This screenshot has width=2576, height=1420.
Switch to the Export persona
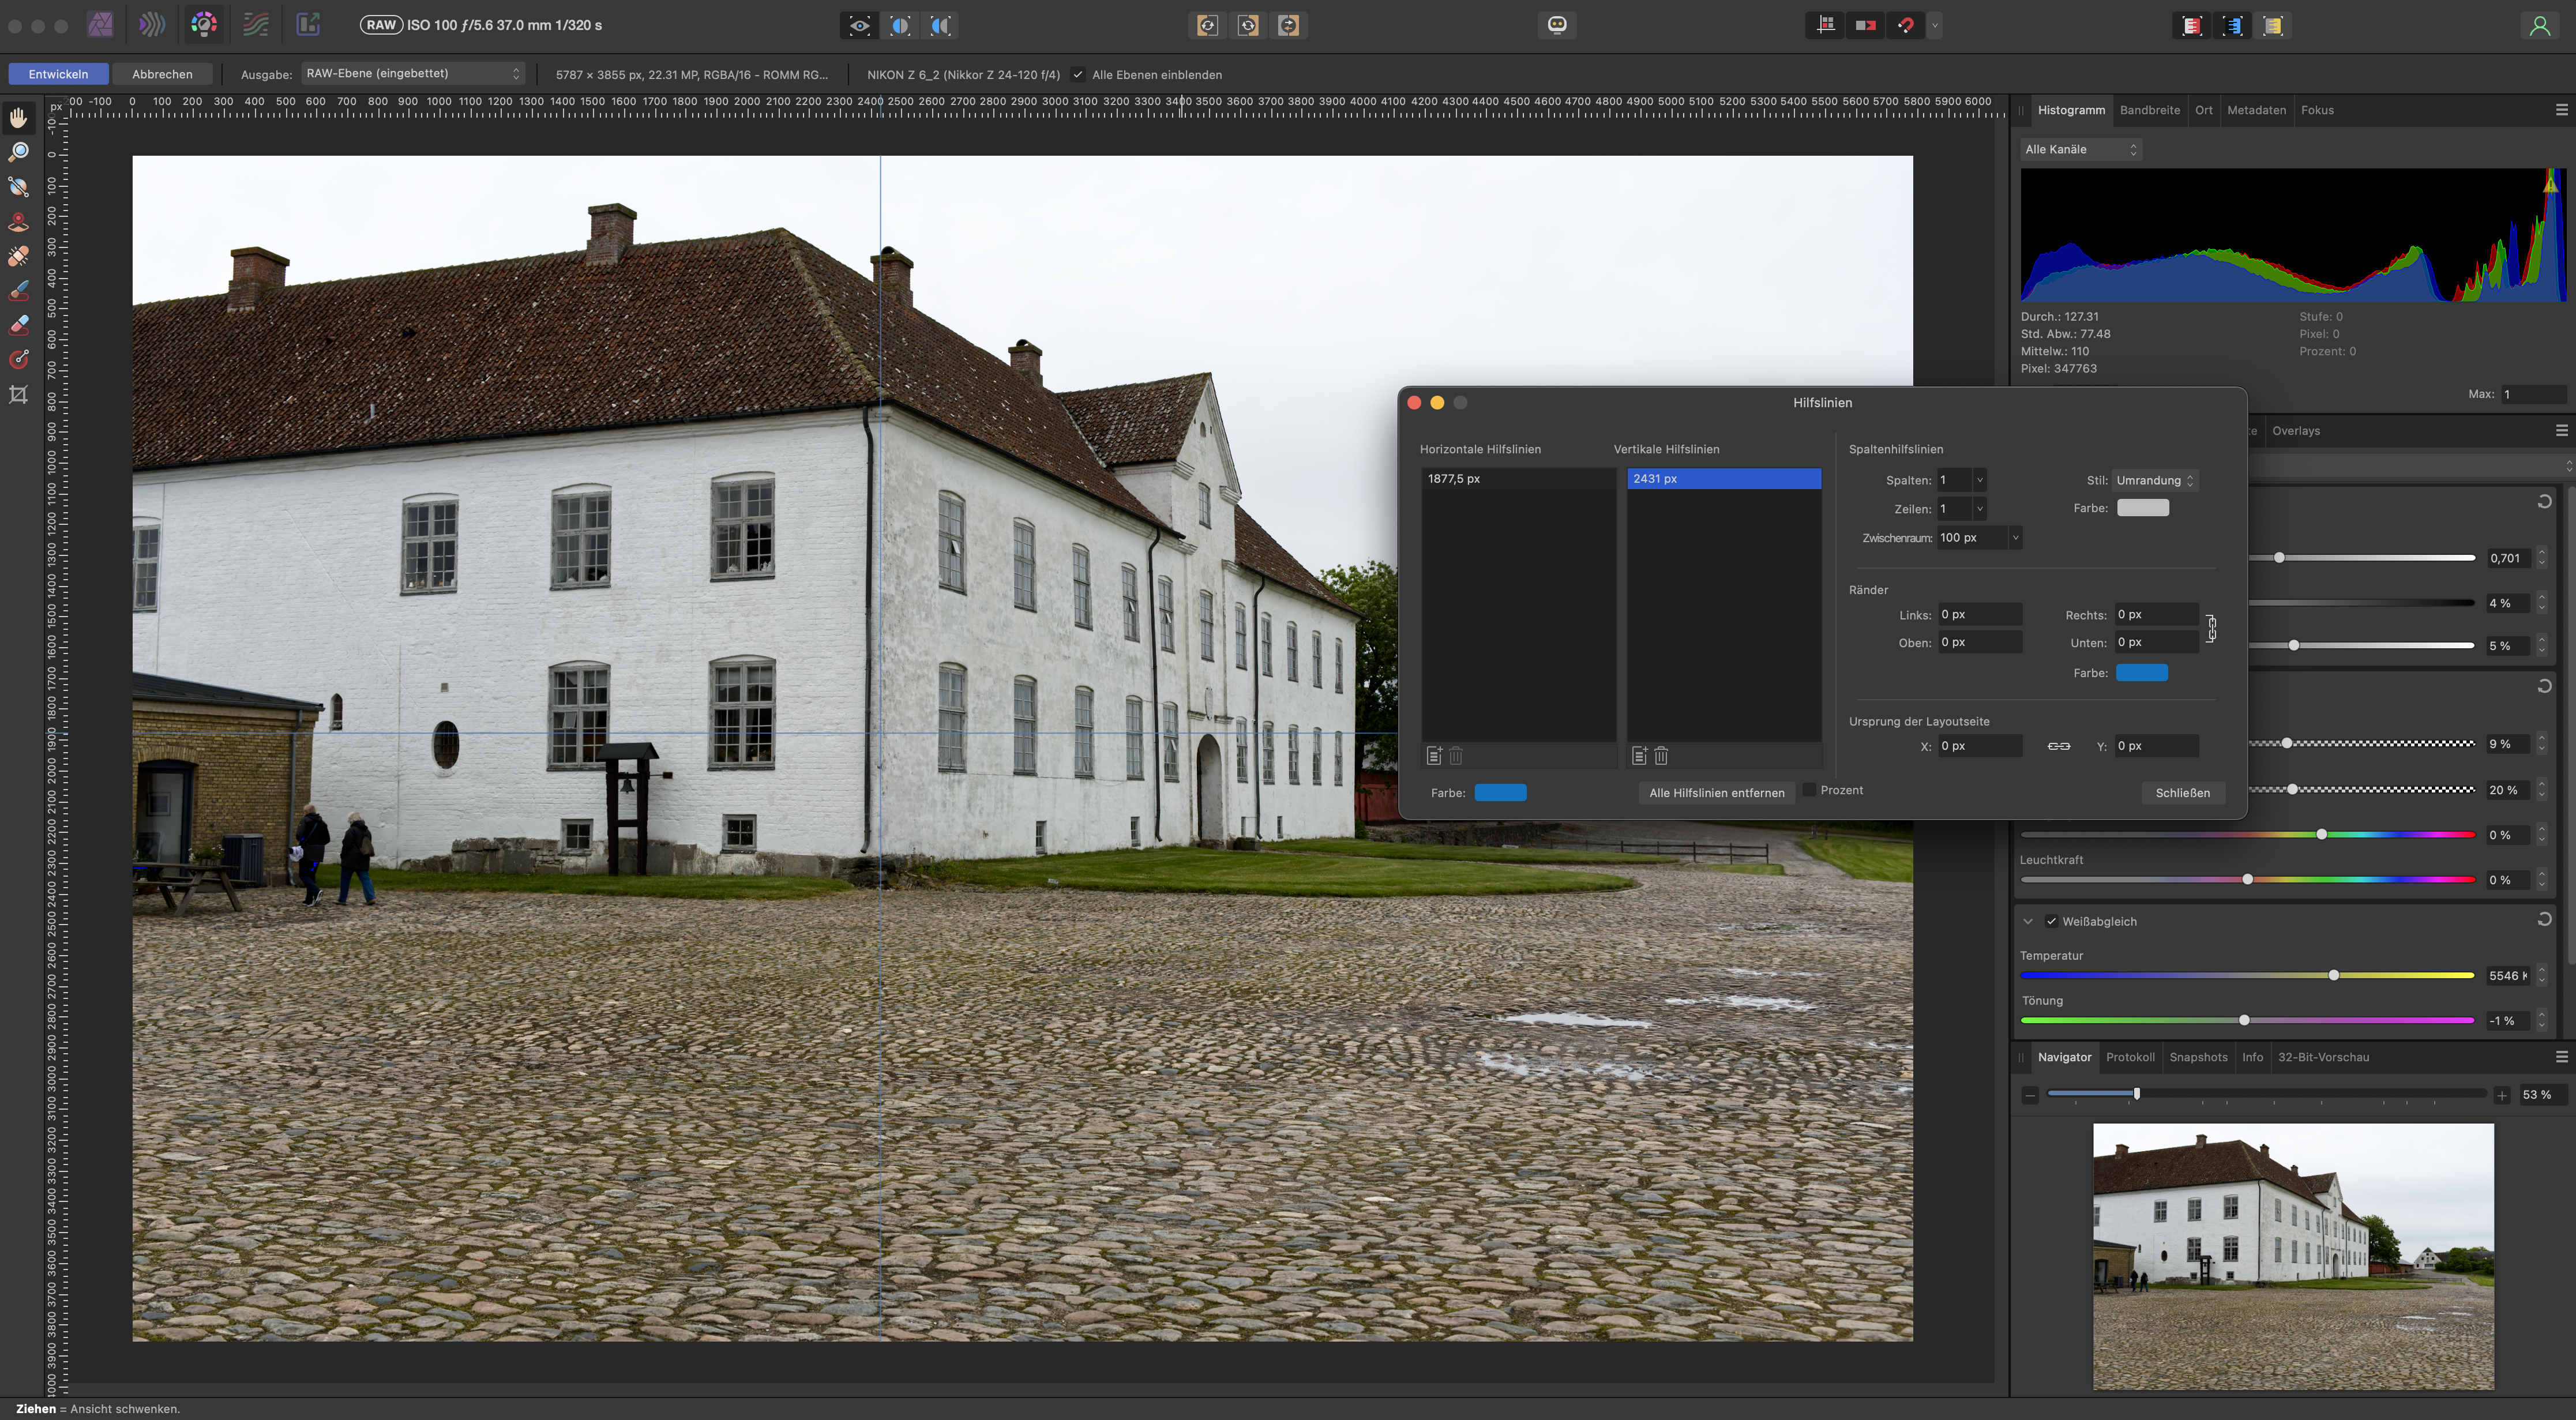tap(308, 25)
